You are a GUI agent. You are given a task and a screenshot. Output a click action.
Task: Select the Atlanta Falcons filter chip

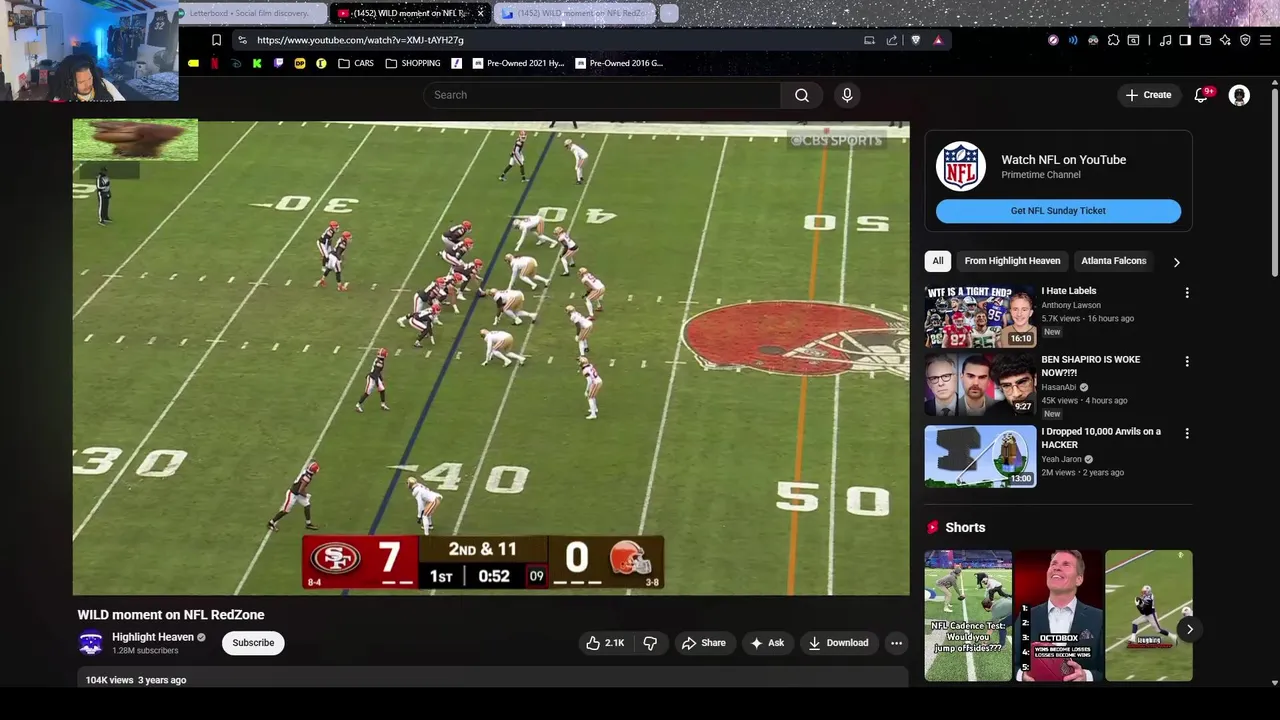1113,261
